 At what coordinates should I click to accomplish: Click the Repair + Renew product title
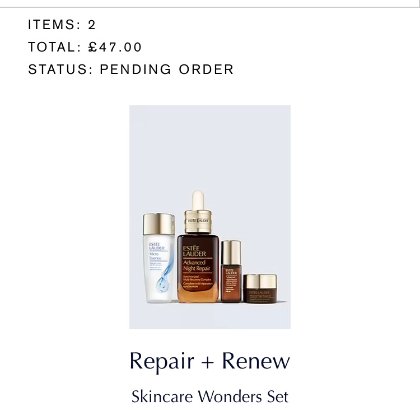click(210, 361)
